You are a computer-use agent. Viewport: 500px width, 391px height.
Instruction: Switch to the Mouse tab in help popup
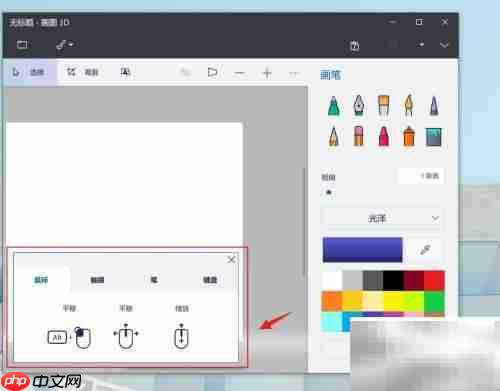pos(42,280)
